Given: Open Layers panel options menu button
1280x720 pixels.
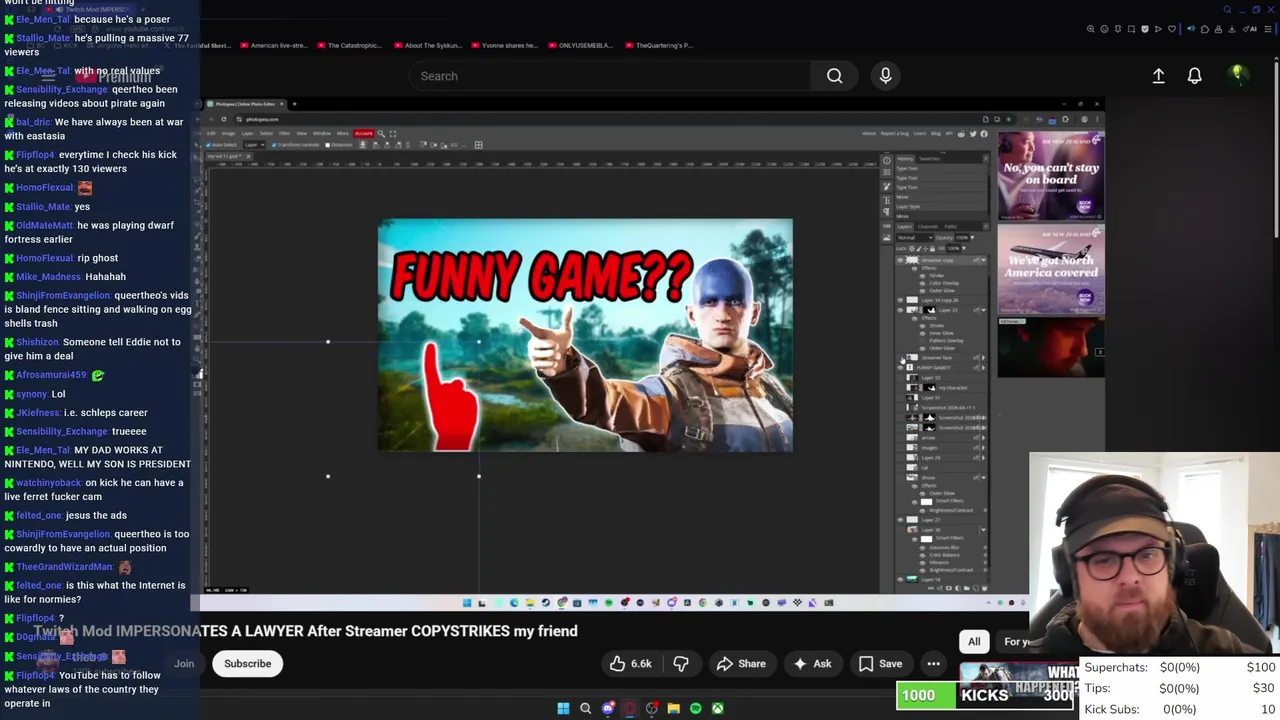Looking at the screenshot, I should pos(986,226).
